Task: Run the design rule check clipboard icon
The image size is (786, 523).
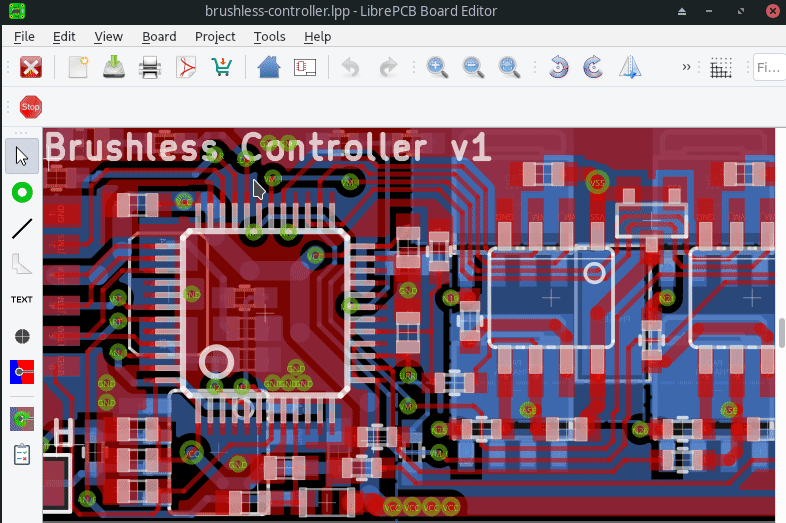Action: point(22,454)
